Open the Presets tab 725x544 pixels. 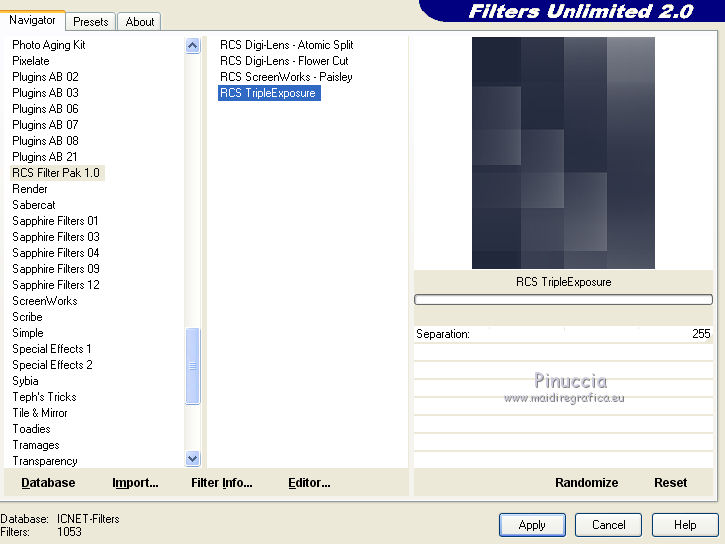[x=91, y=22]
